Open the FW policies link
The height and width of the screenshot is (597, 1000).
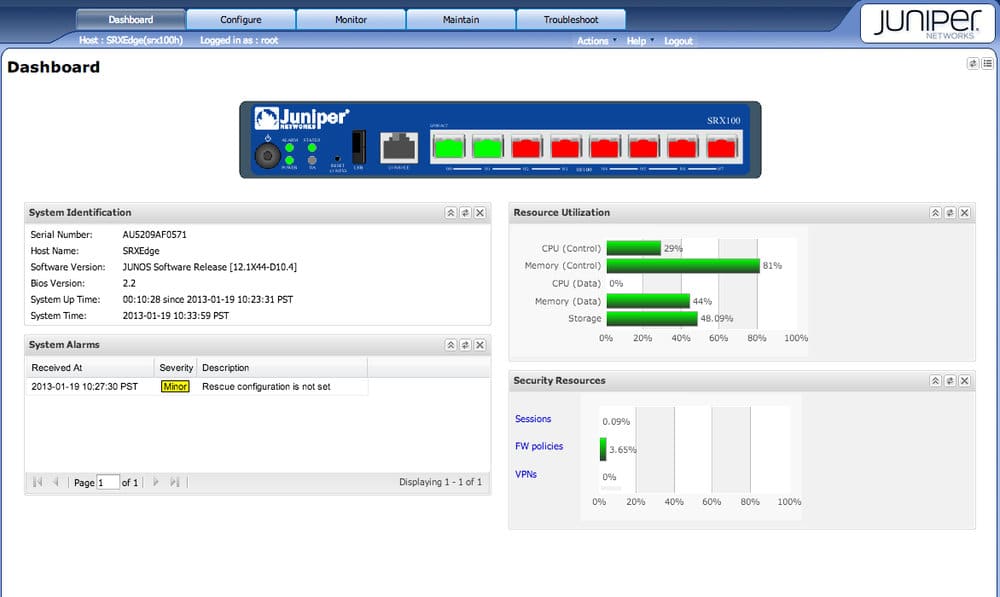(539, 446)
